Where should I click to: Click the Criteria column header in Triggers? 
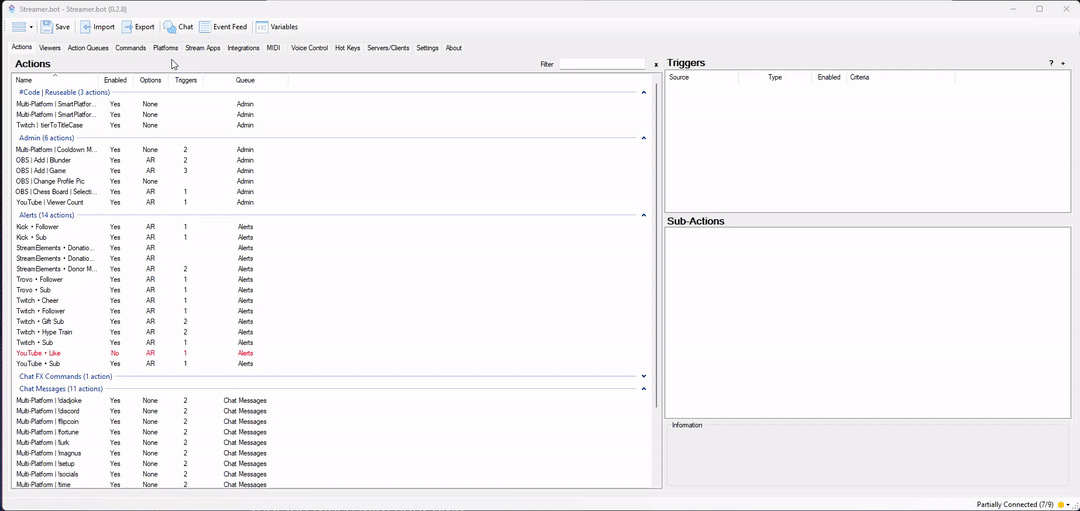pos(900,77)
